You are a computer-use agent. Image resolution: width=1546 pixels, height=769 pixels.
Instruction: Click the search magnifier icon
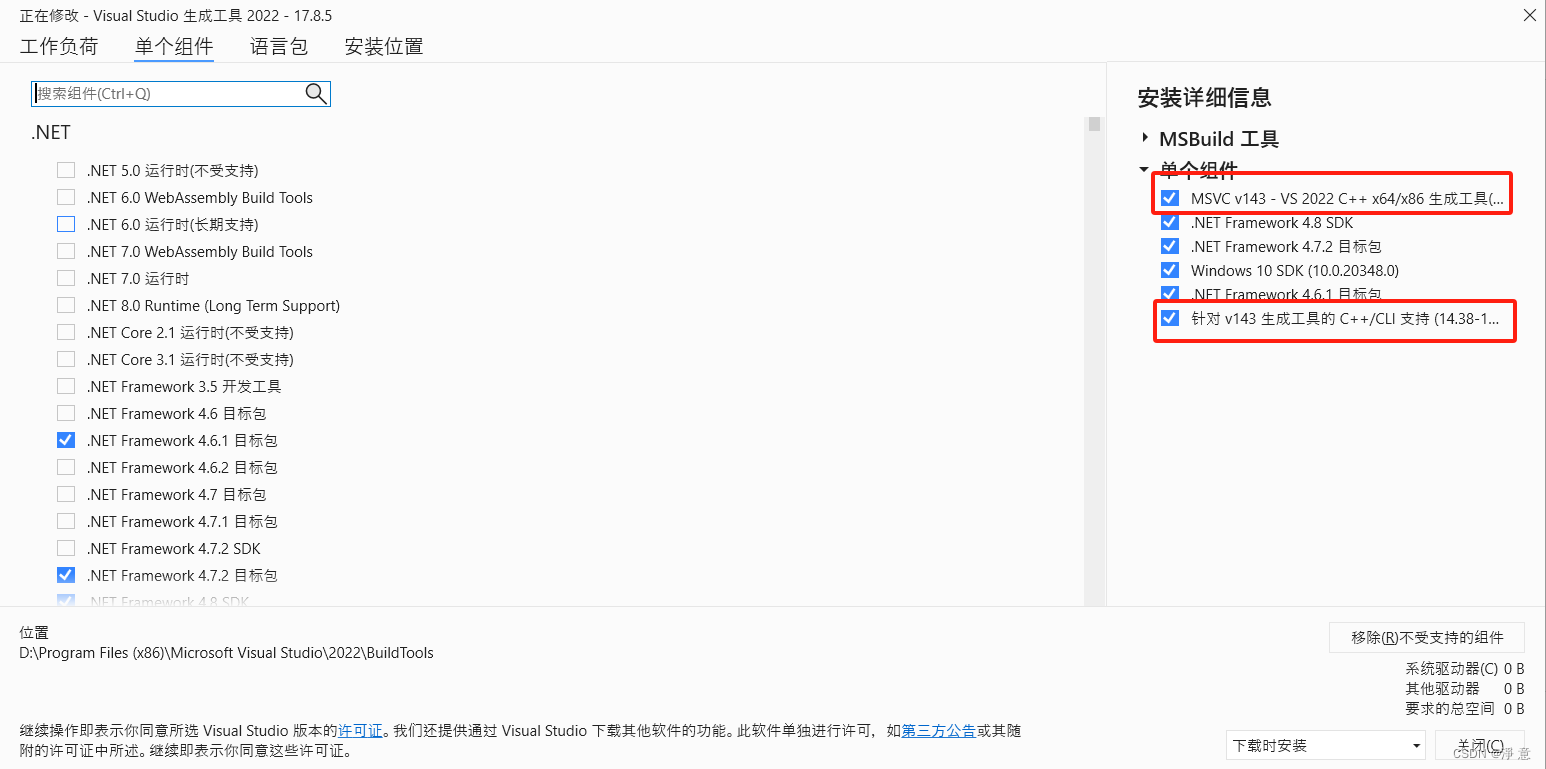(316, 94)
